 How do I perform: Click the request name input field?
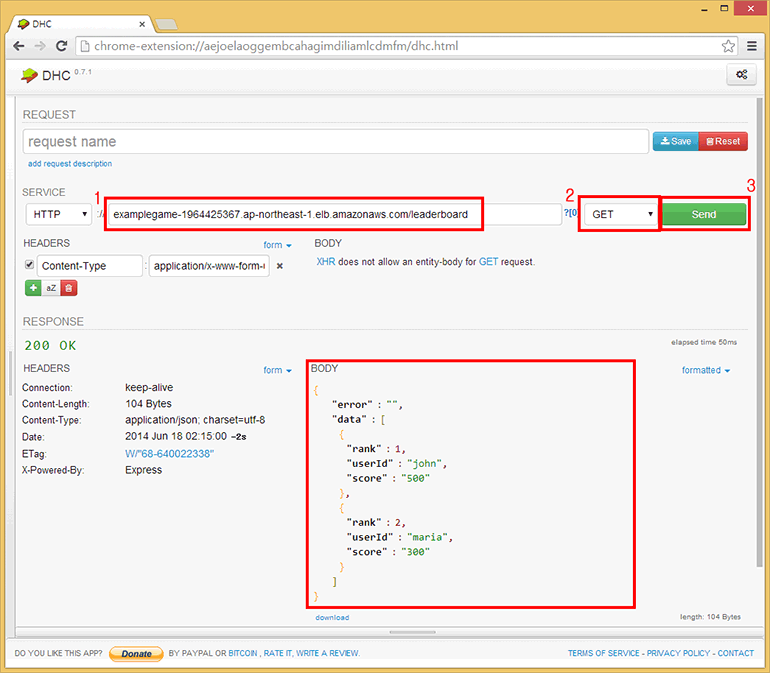(335, 142)
